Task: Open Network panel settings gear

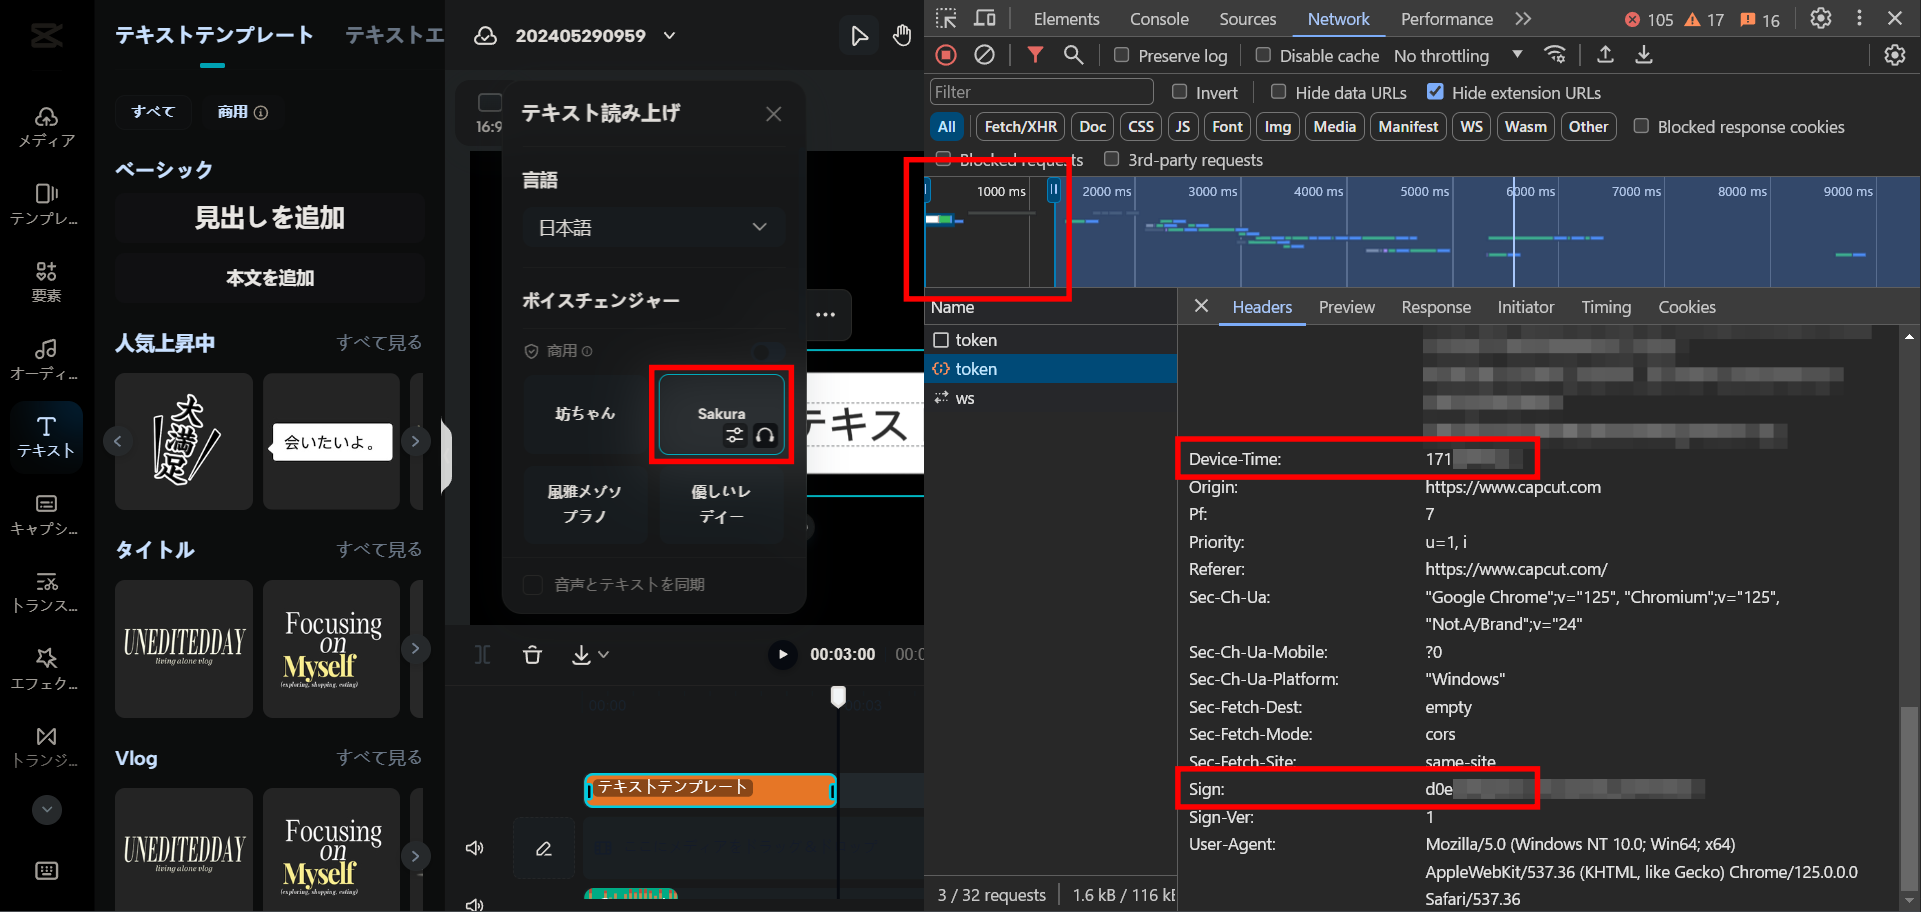Action: pyautogui.click(x=1895, y=55)
